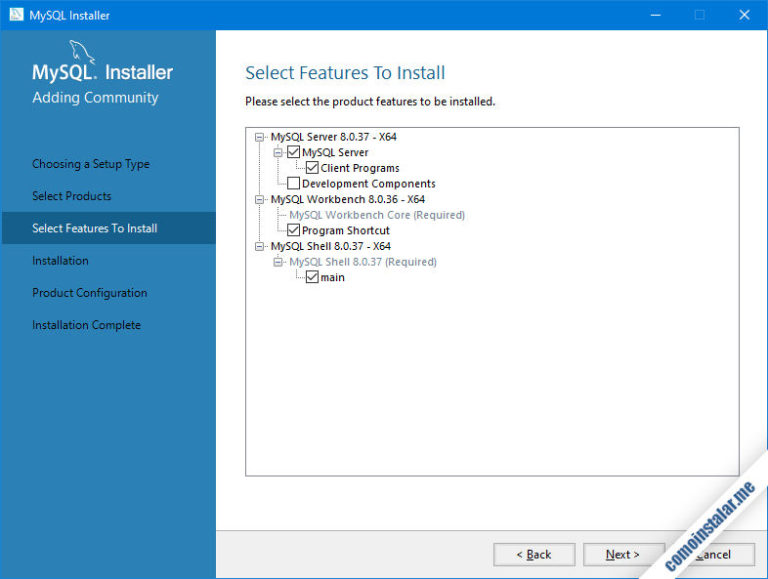
Task: Enable the Development Components checkbox
Action: [293, 184]
